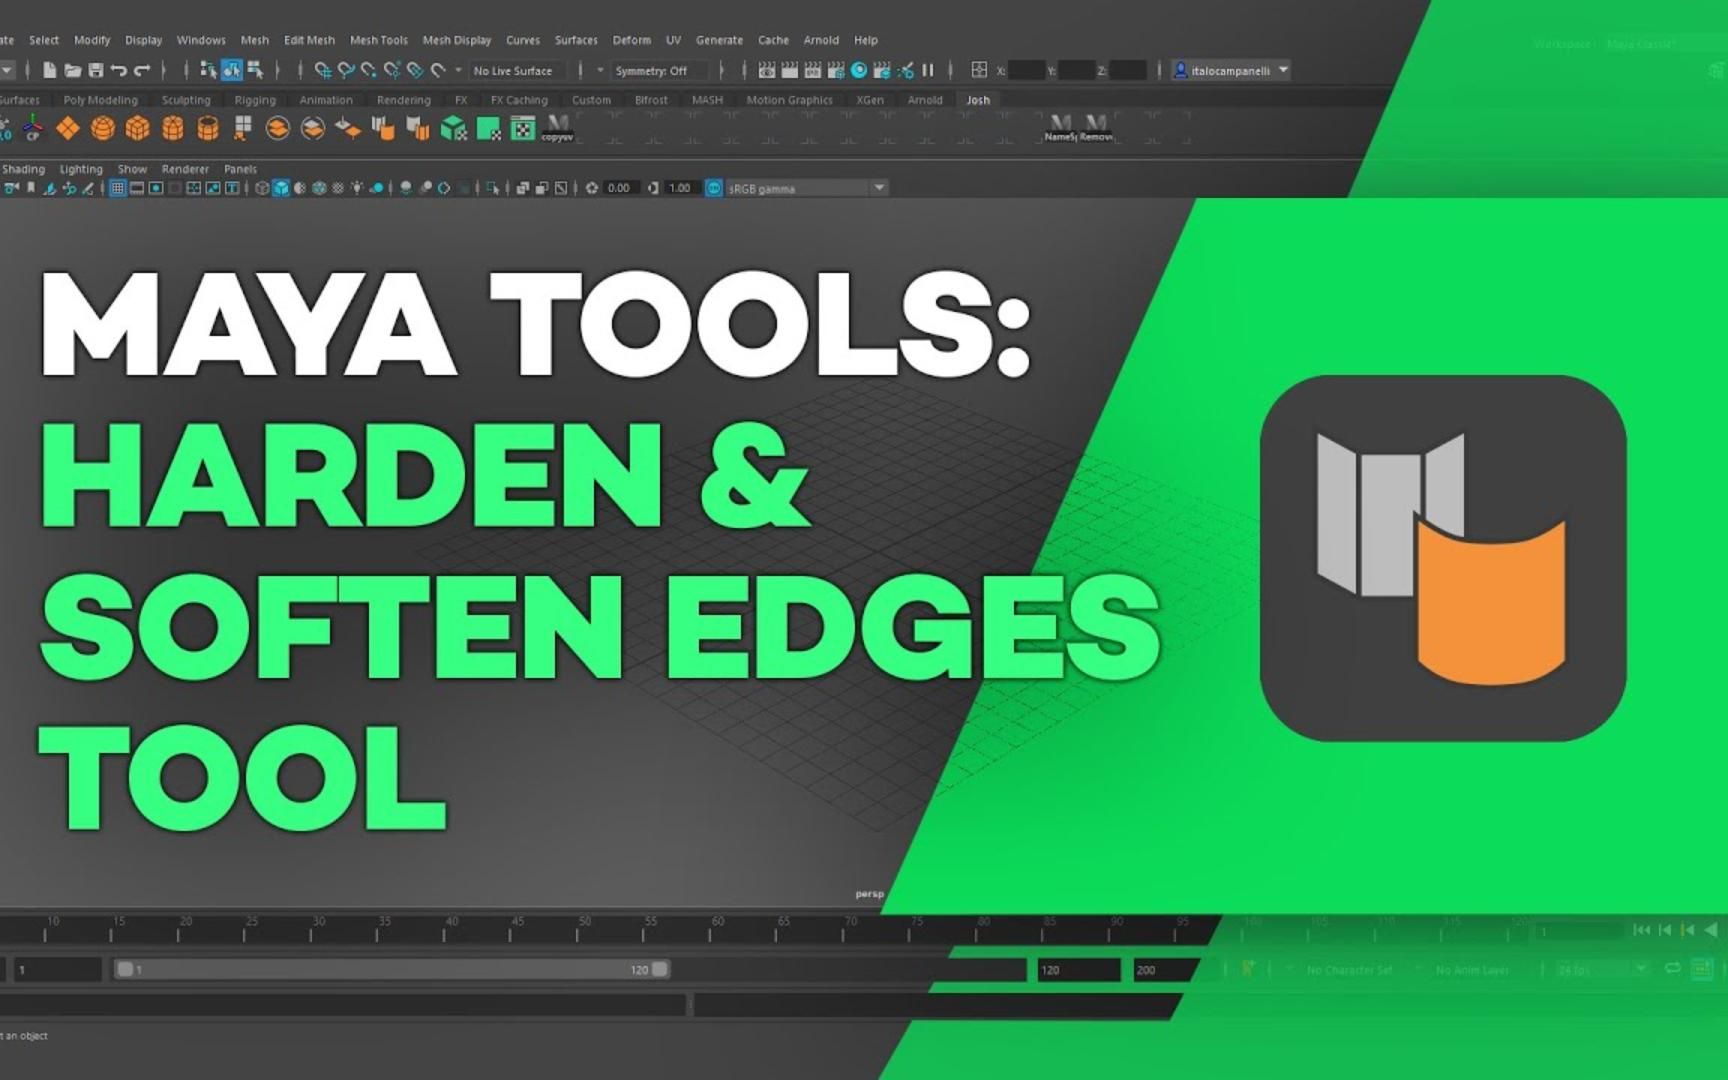Screen dimensions: 1728x1080
Task: Click the Remove shelf script
Action: click(1096, 128)
